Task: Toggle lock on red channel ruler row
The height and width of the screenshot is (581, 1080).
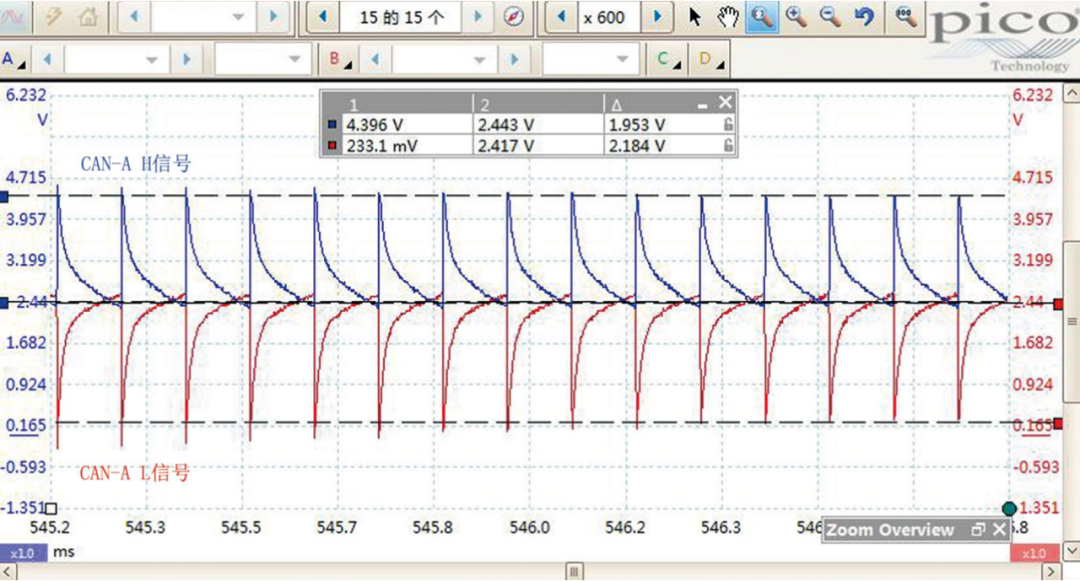Action: pyautogui.click(x=729, y=146)
